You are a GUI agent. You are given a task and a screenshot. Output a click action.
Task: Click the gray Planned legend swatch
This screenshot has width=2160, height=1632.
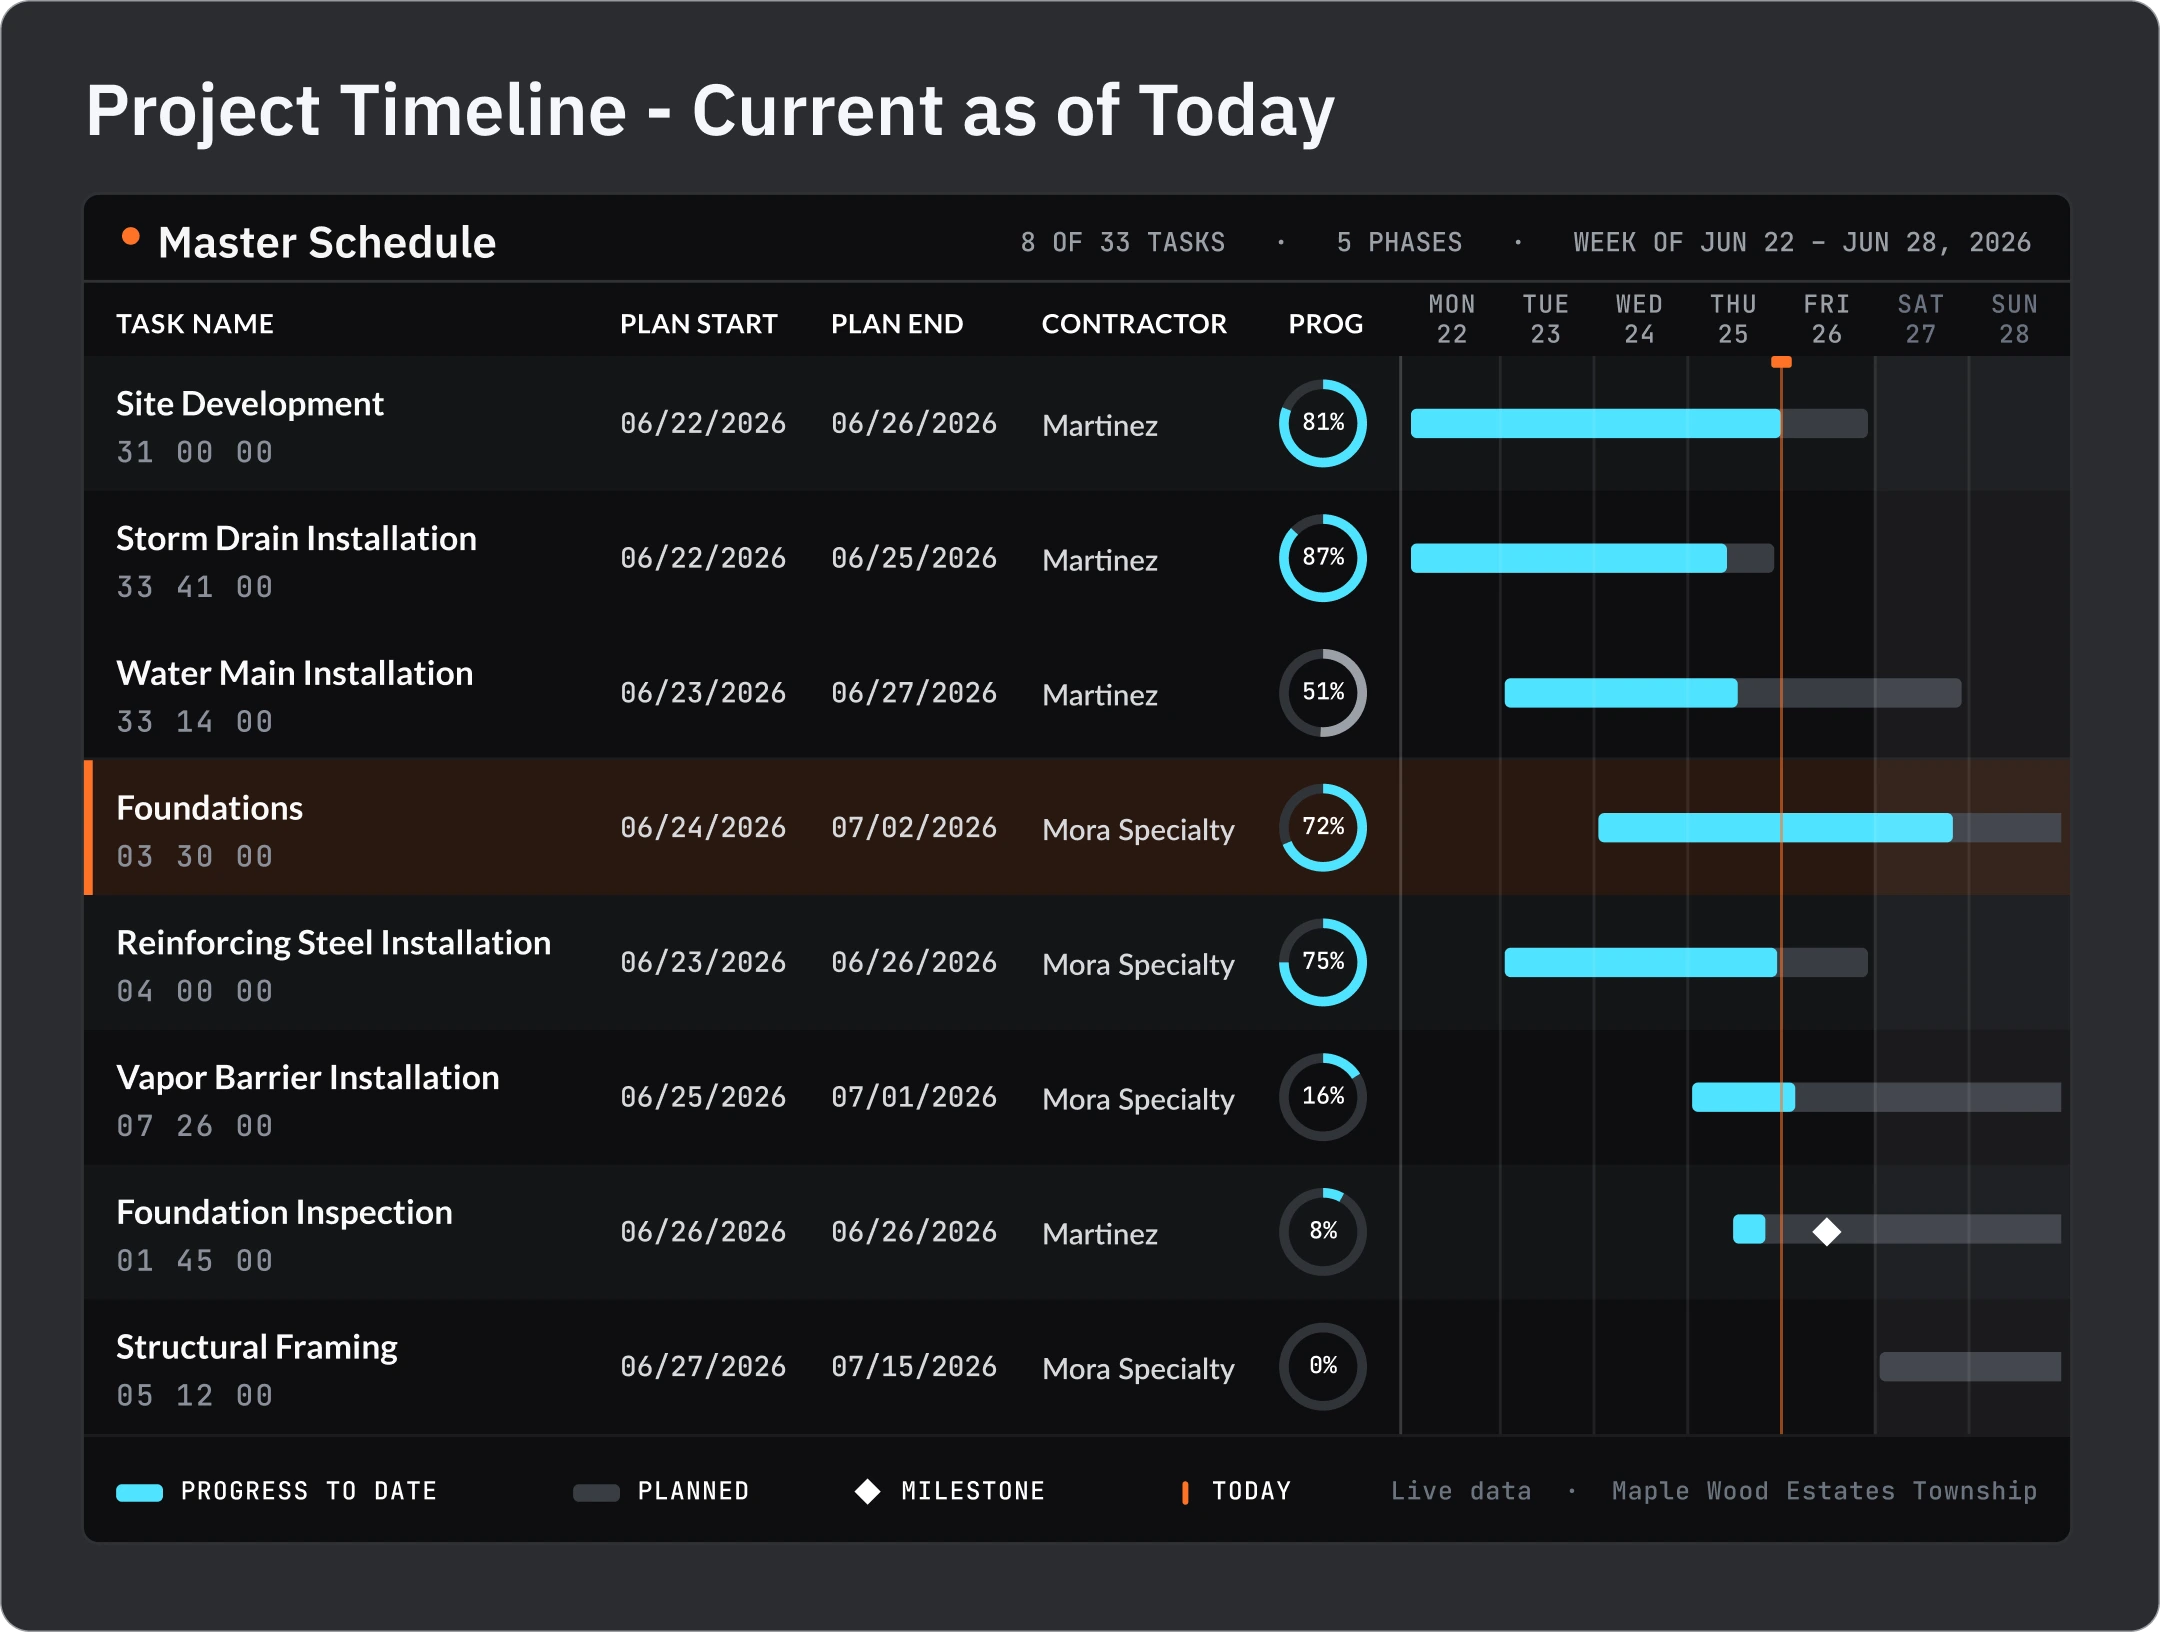596,1492
